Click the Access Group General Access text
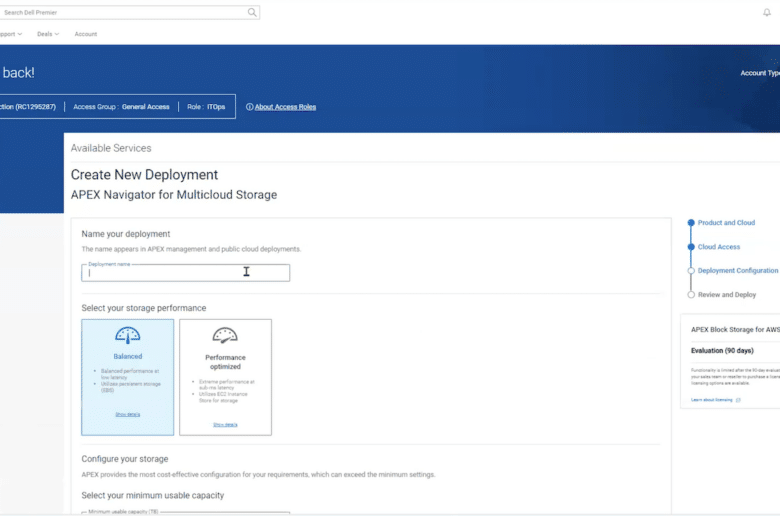The width and height of the screenshot is (780, 516). pos(121,107)
